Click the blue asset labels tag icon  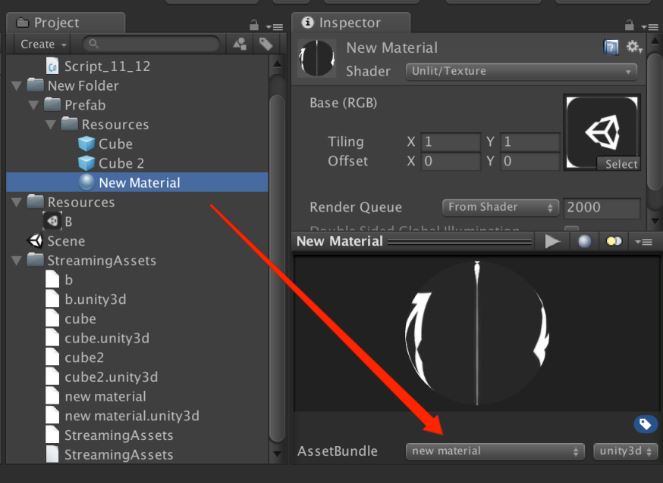pos(645,424)
